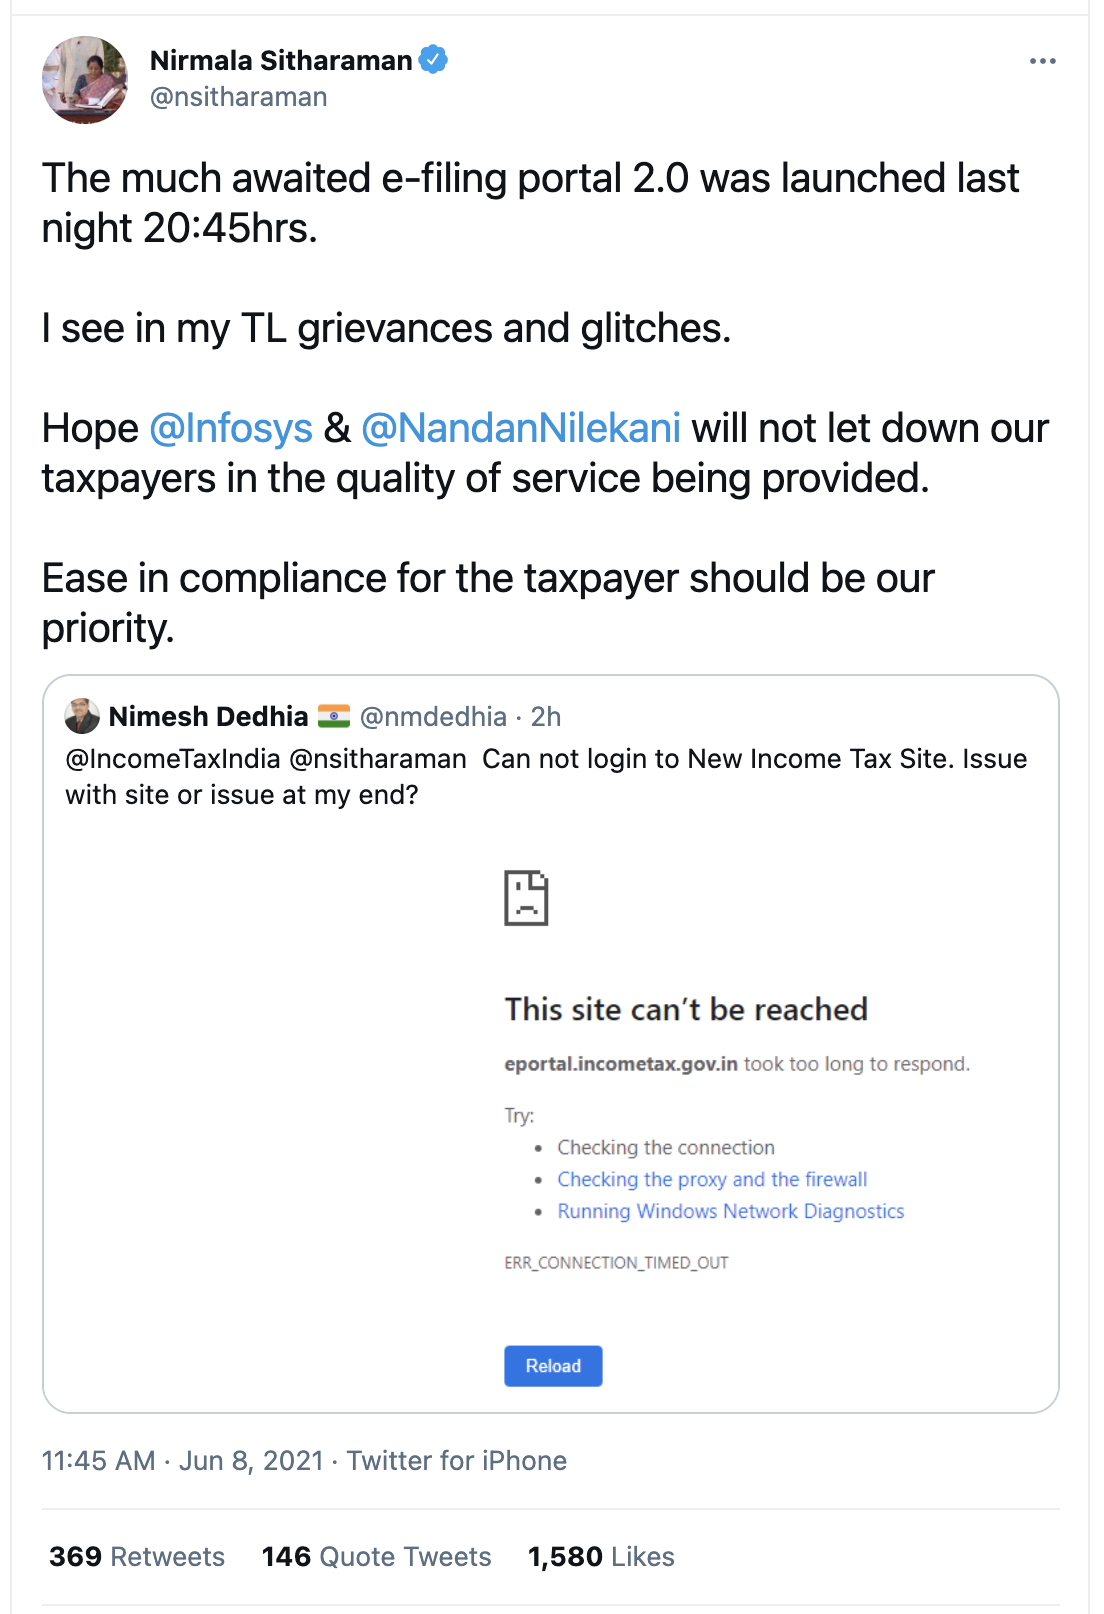1104x1614 pixels.
Task: Click the Indian flag emoji beside Nimesh Dedhia
Action: pyautogui.click(x=334, y=716)
